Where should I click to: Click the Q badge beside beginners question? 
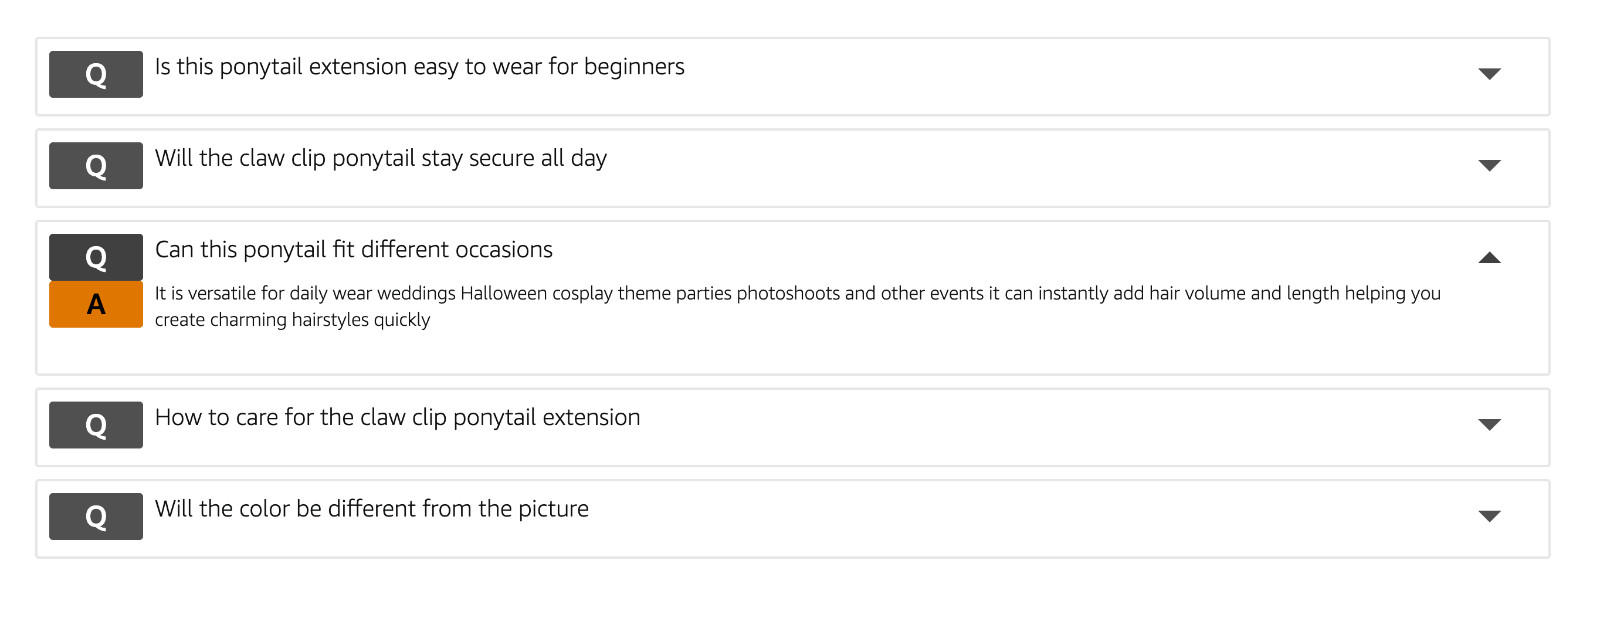tap(96, 75)
